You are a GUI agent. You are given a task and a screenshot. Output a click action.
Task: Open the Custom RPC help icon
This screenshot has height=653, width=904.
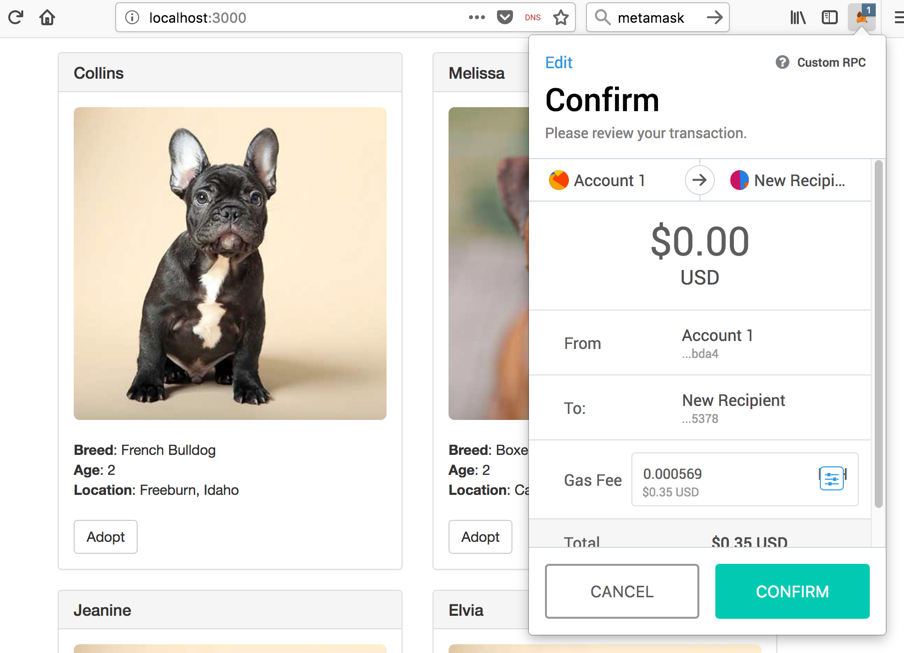coord(782,62)
